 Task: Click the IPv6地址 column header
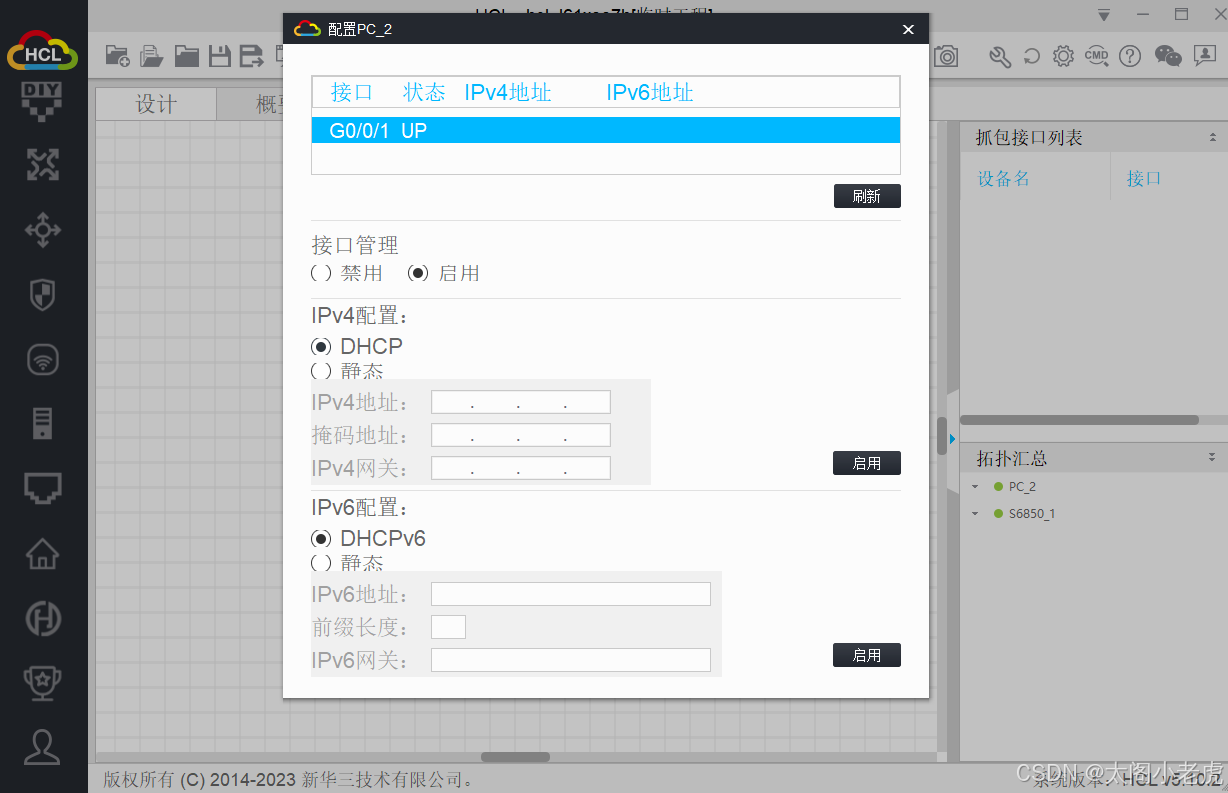[x=650, y=93]
